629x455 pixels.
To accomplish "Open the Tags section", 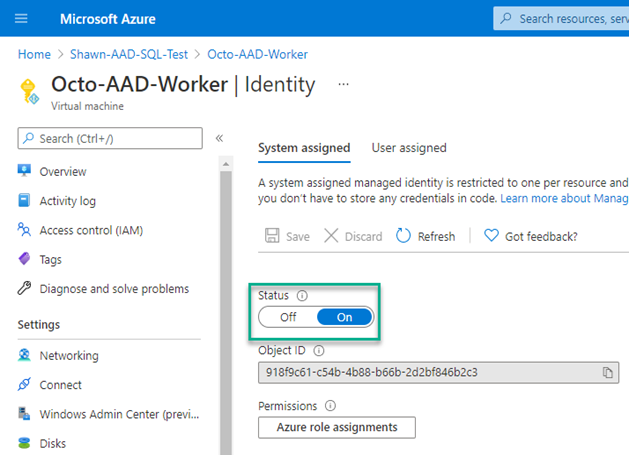I will click(51, 259).
